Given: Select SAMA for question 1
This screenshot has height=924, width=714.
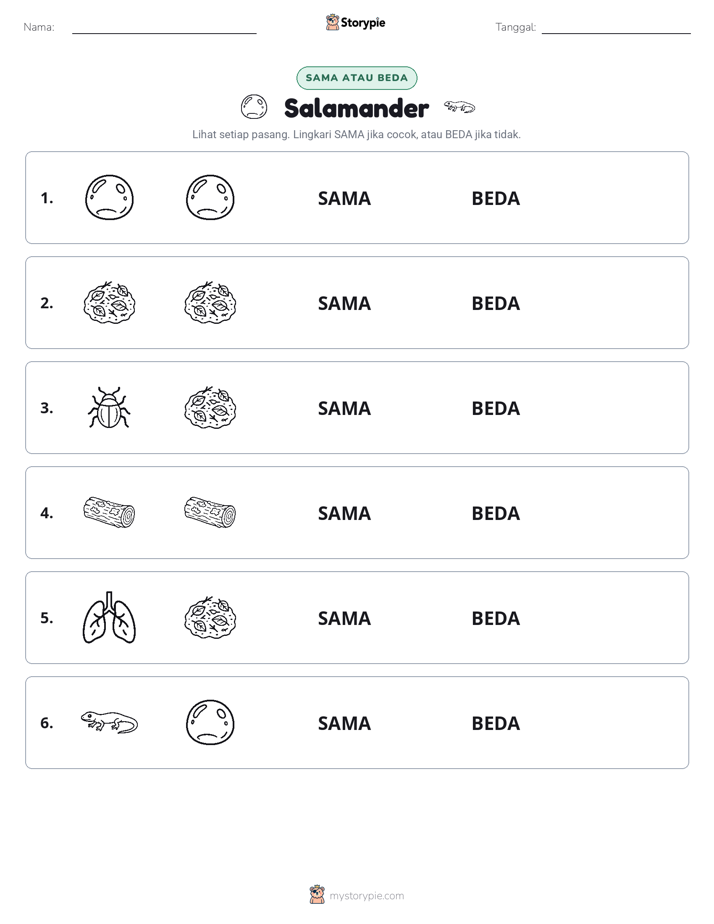Looking at the screenshot, I should coord(344,199).
